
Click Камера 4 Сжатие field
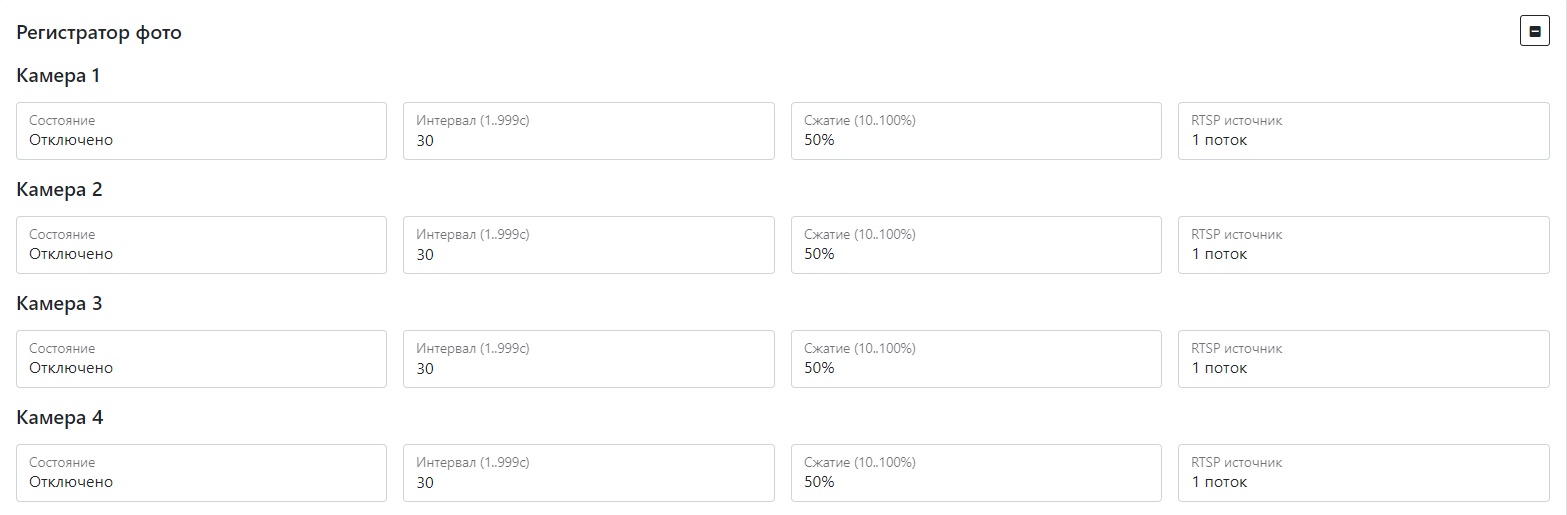click(x=976, y=473)
